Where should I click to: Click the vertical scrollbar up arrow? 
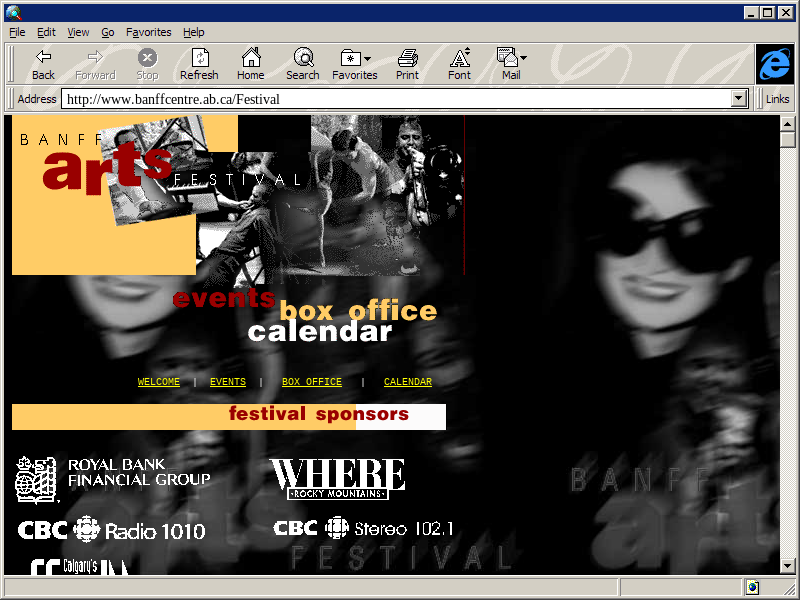click(787, 123)
